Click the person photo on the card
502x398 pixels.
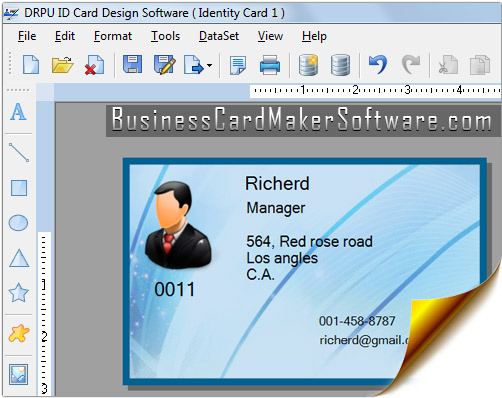pyautogui.click(x=178, y=225)
